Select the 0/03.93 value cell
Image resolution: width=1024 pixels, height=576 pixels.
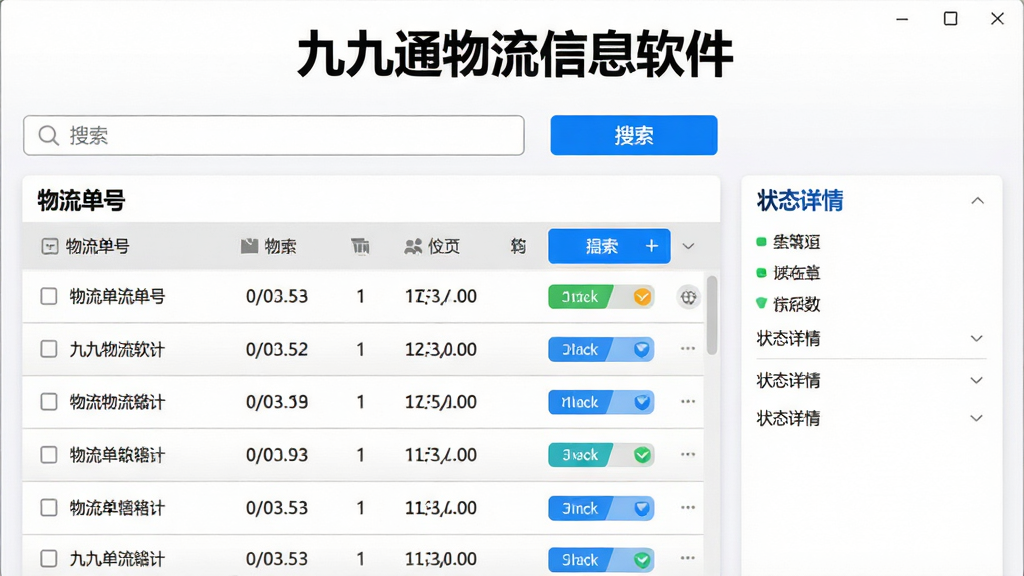(277, 455)
